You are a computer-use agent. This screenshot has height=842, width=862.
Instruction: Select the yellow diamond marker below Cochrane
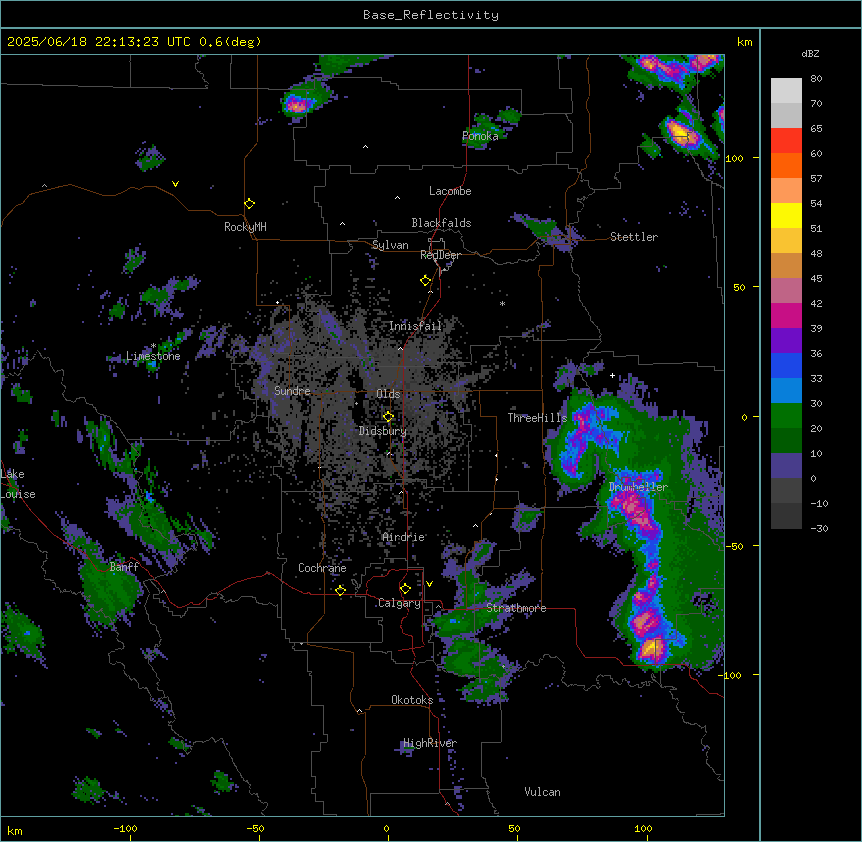[x=340, y=590]
